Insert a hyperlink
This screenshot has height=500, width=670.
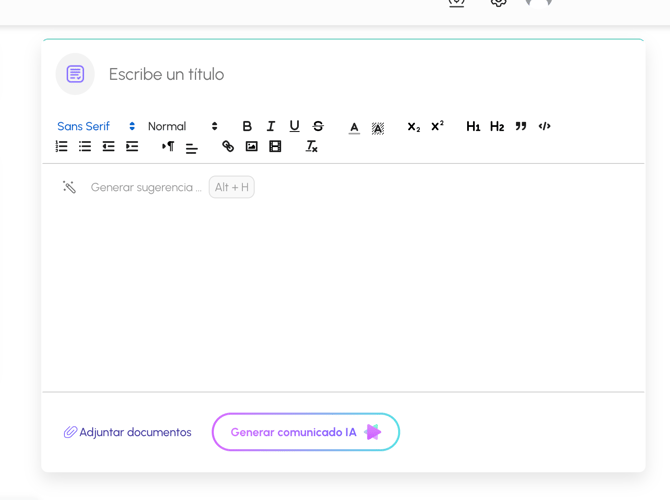coord(228,147)
